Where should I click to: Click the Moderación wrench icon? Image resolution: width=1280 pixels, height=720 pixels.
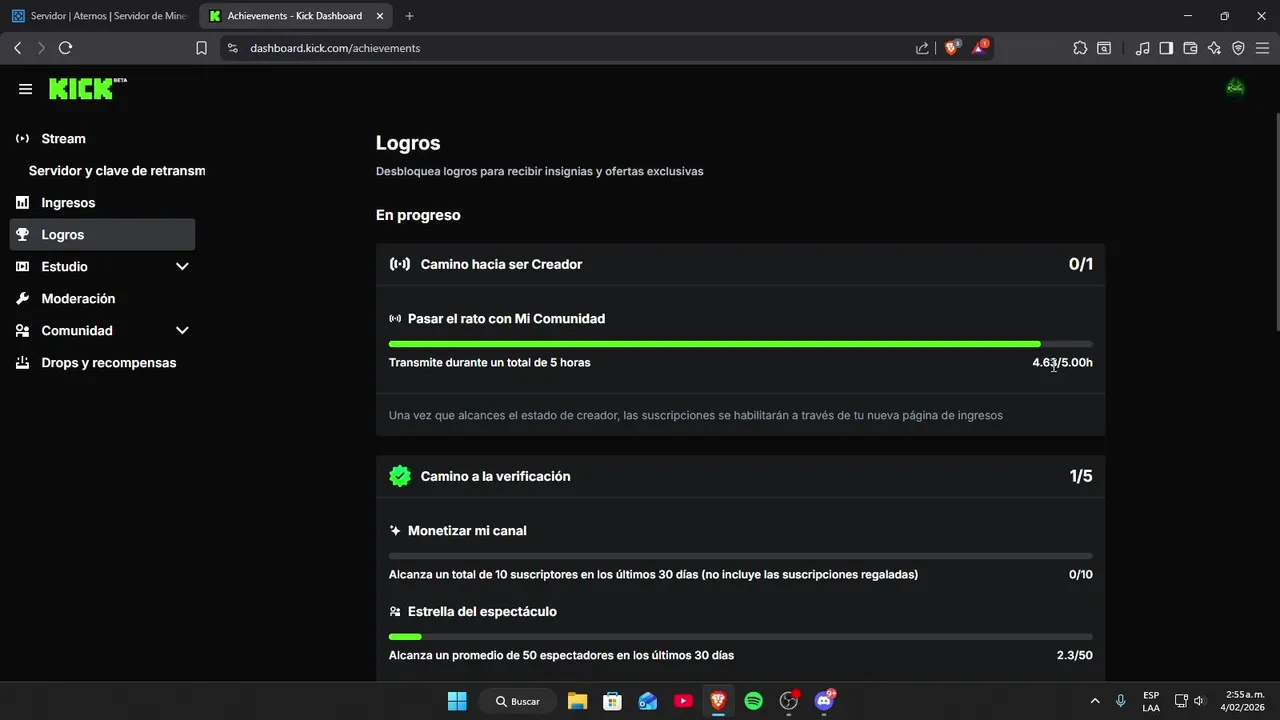tap(22, 299)
